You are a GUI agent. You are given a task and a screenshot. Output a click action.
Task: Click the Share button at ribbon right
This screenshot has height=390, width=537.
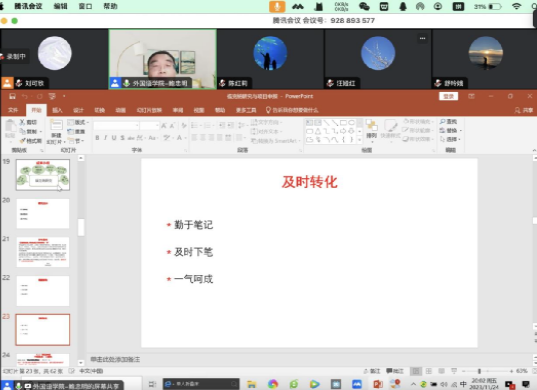524,110
